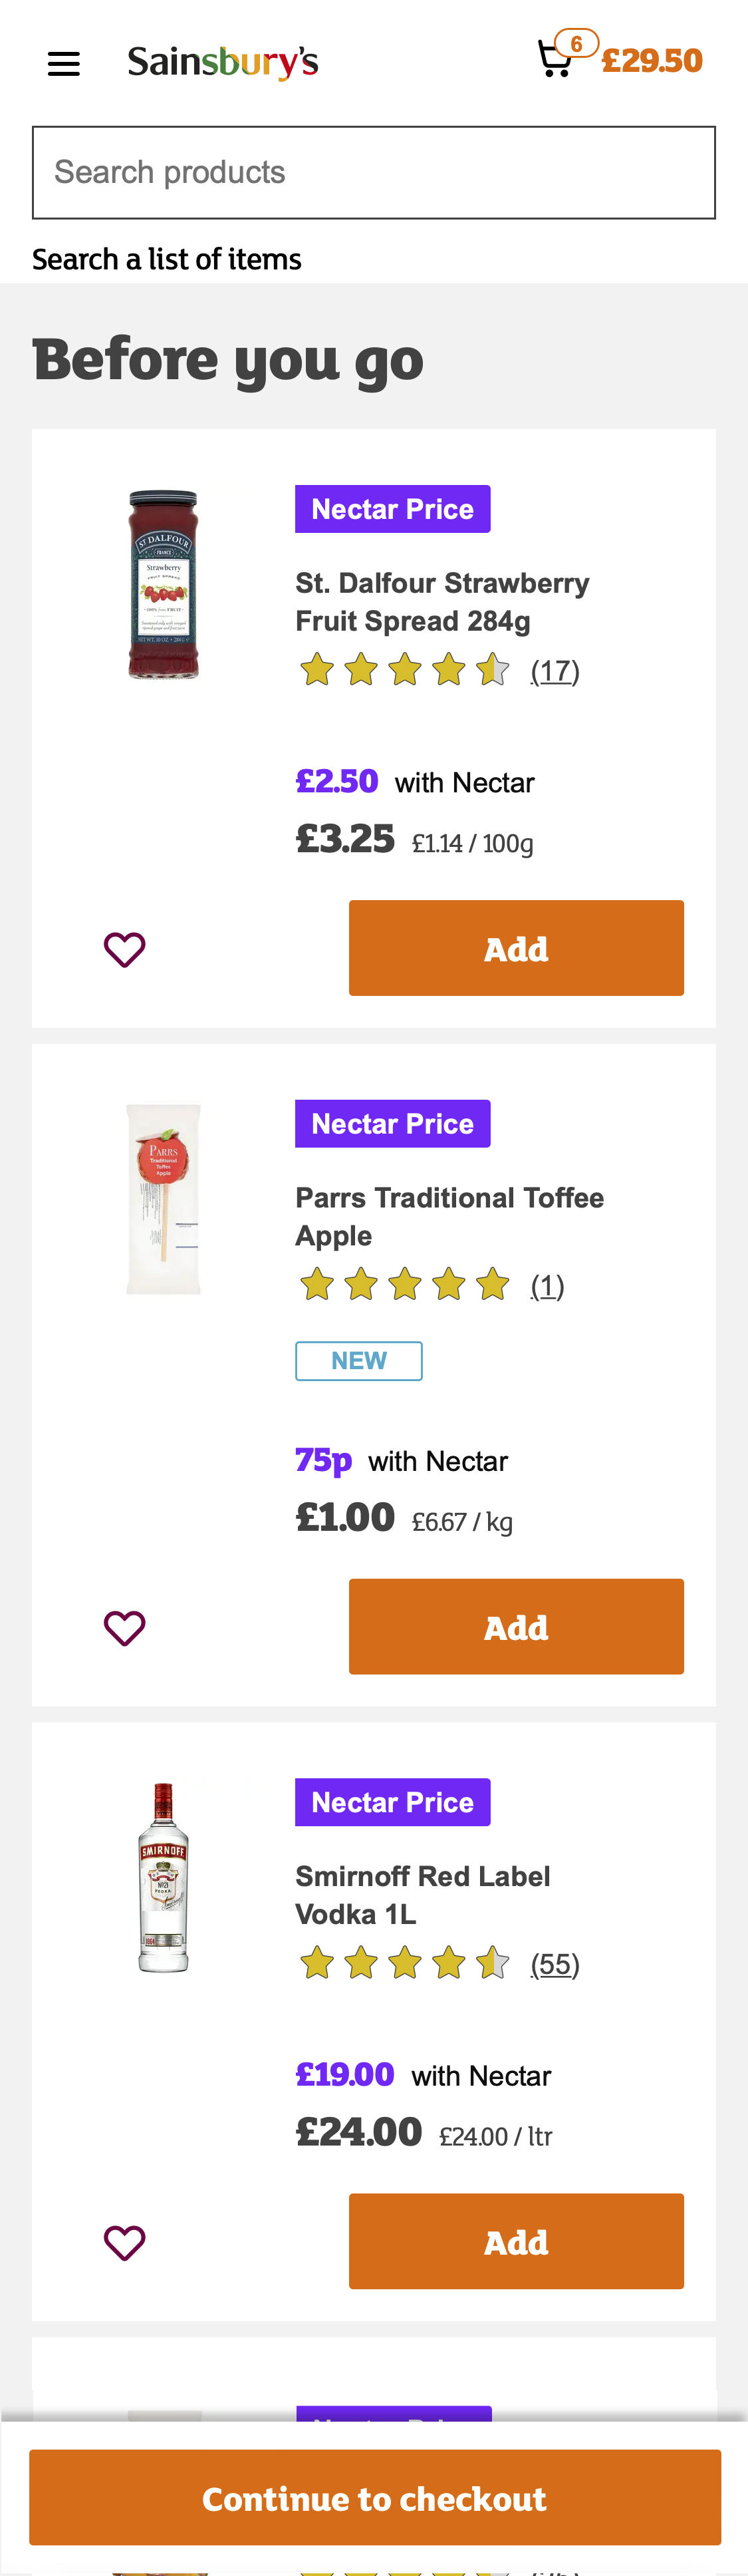View the St. Dalfour Fruit Spread jar image
748x2576 pixels.
[x=163, y=585]
